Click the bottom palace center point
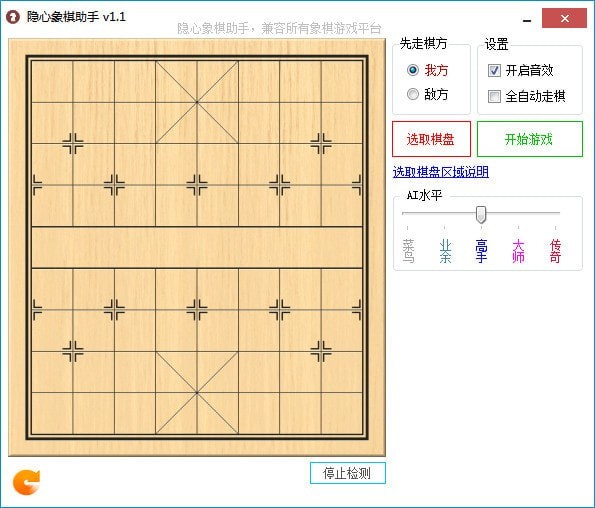The image size is (595, 508). click(x=197, y=393)
